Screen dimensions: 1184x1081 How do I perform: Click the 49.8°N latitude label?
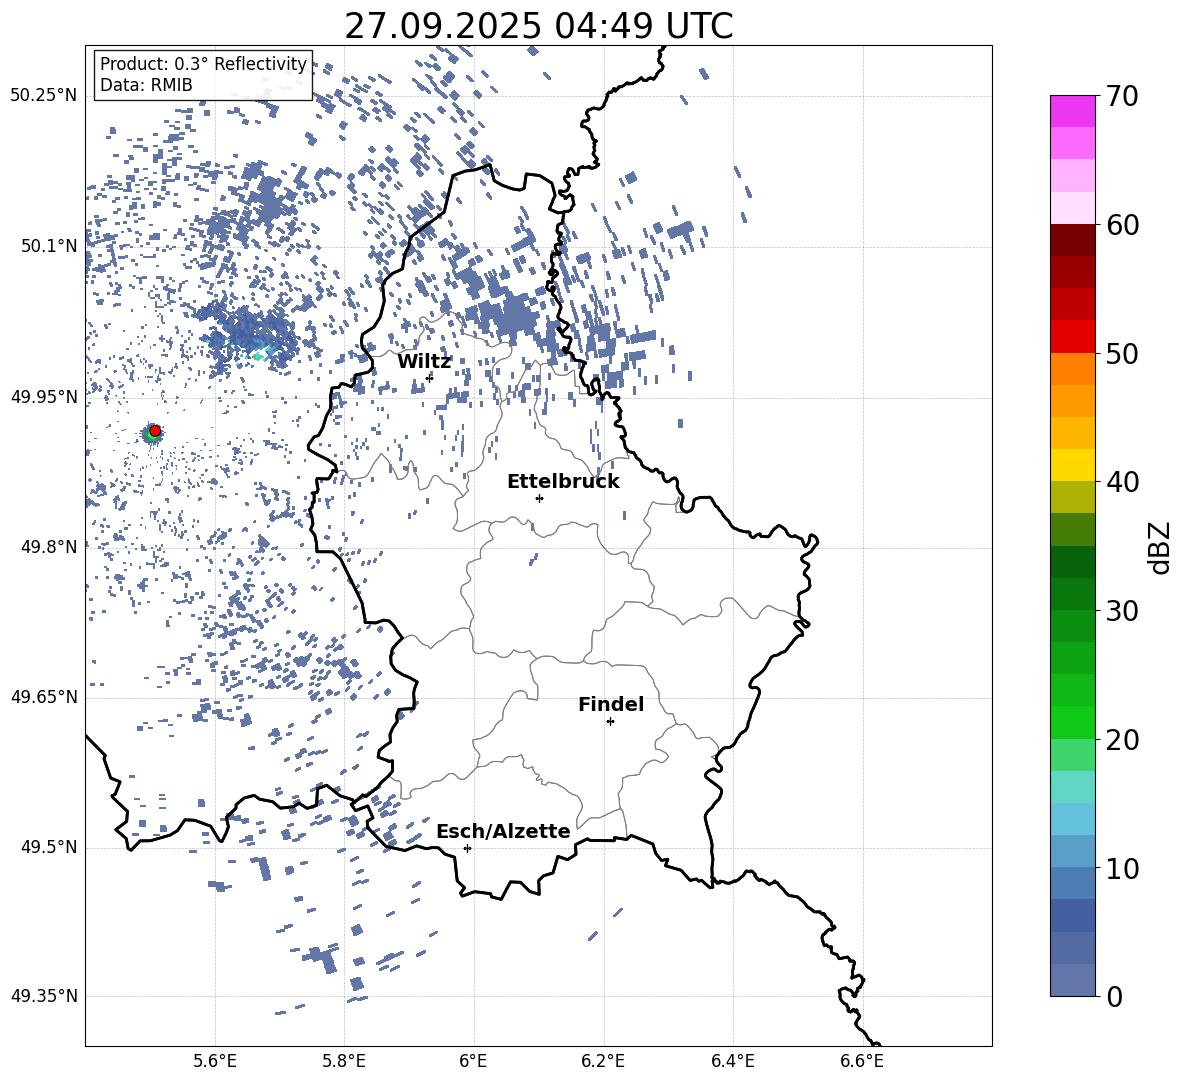pos(49,547)
